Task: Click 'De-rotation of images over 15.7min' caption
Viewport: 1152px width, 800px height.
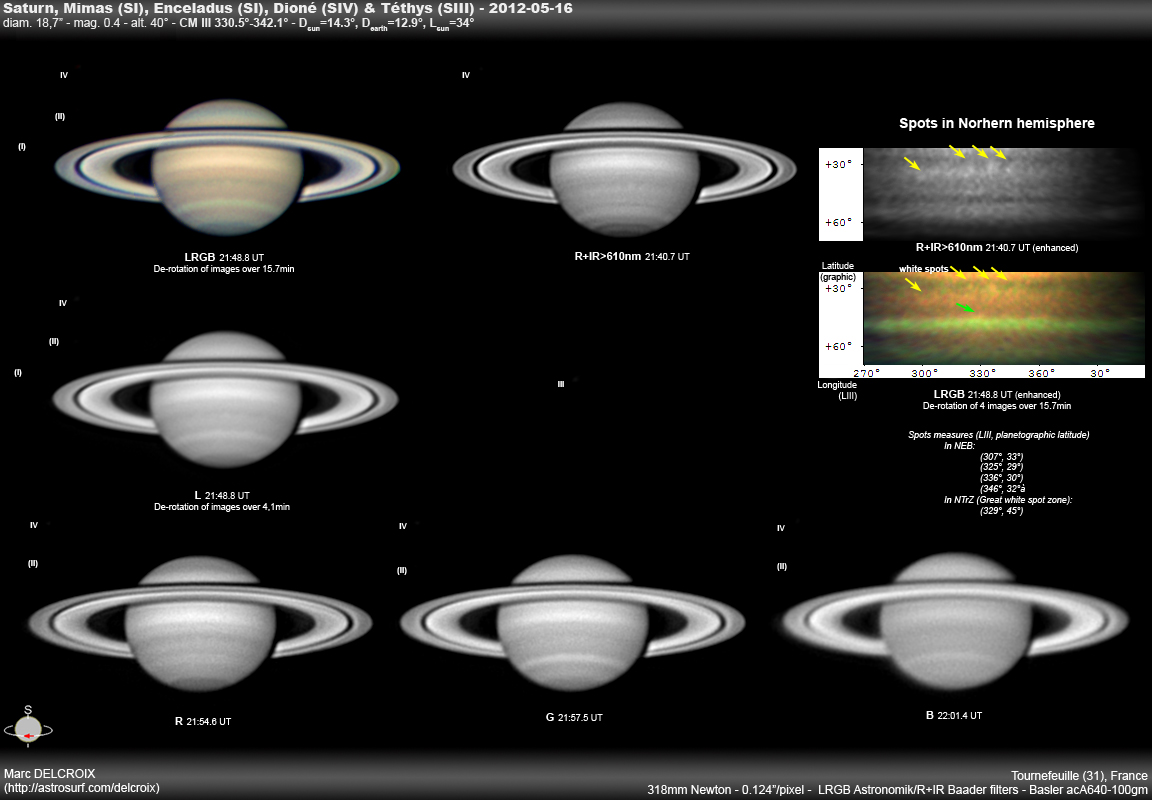Action: coord(224,269)
